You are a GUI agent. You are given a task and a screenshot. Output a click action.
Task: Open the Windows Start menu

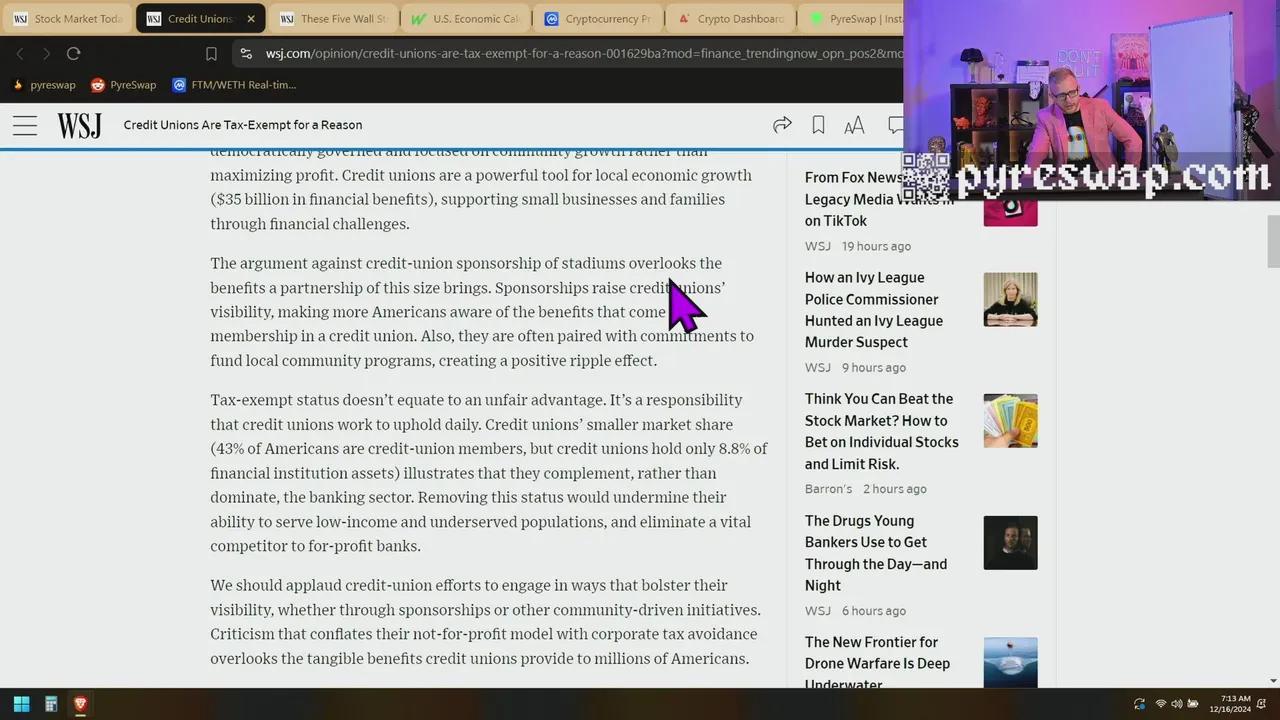pyautogui.click(x=21, y=704)
